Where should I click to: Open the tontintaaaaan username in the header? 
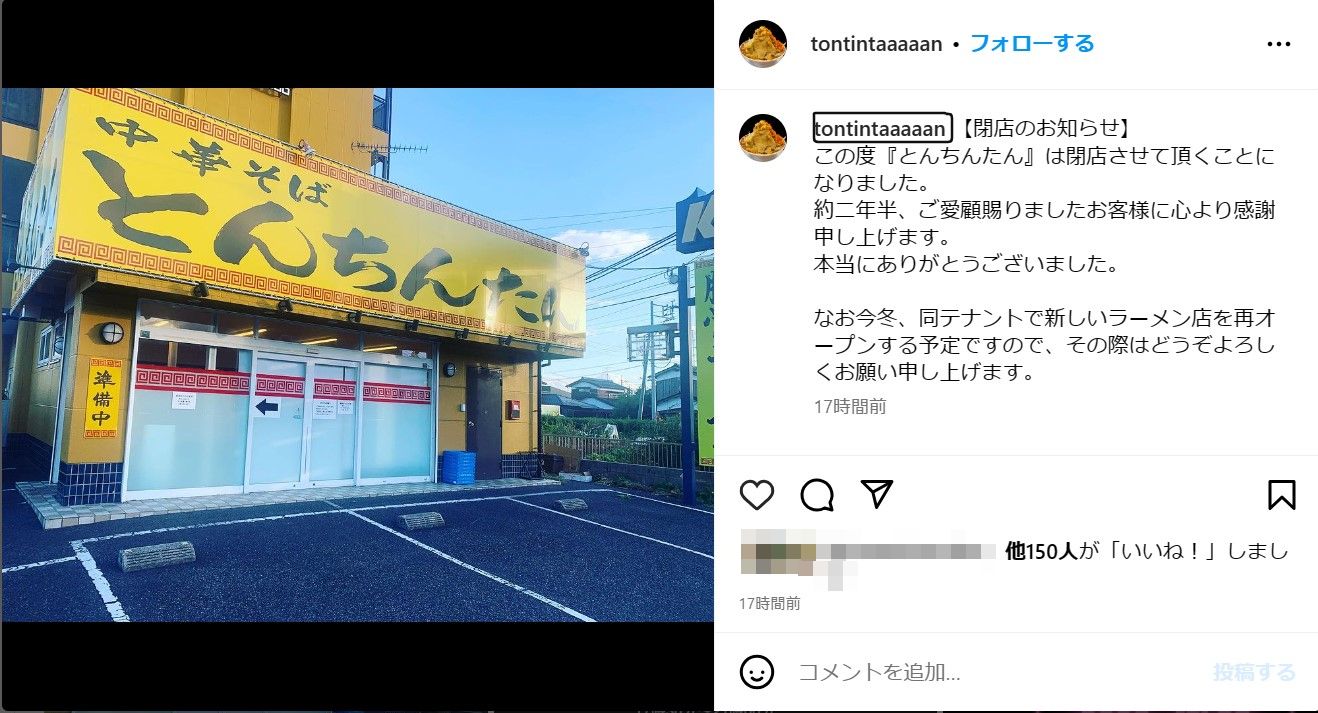[x=877, y=44]
